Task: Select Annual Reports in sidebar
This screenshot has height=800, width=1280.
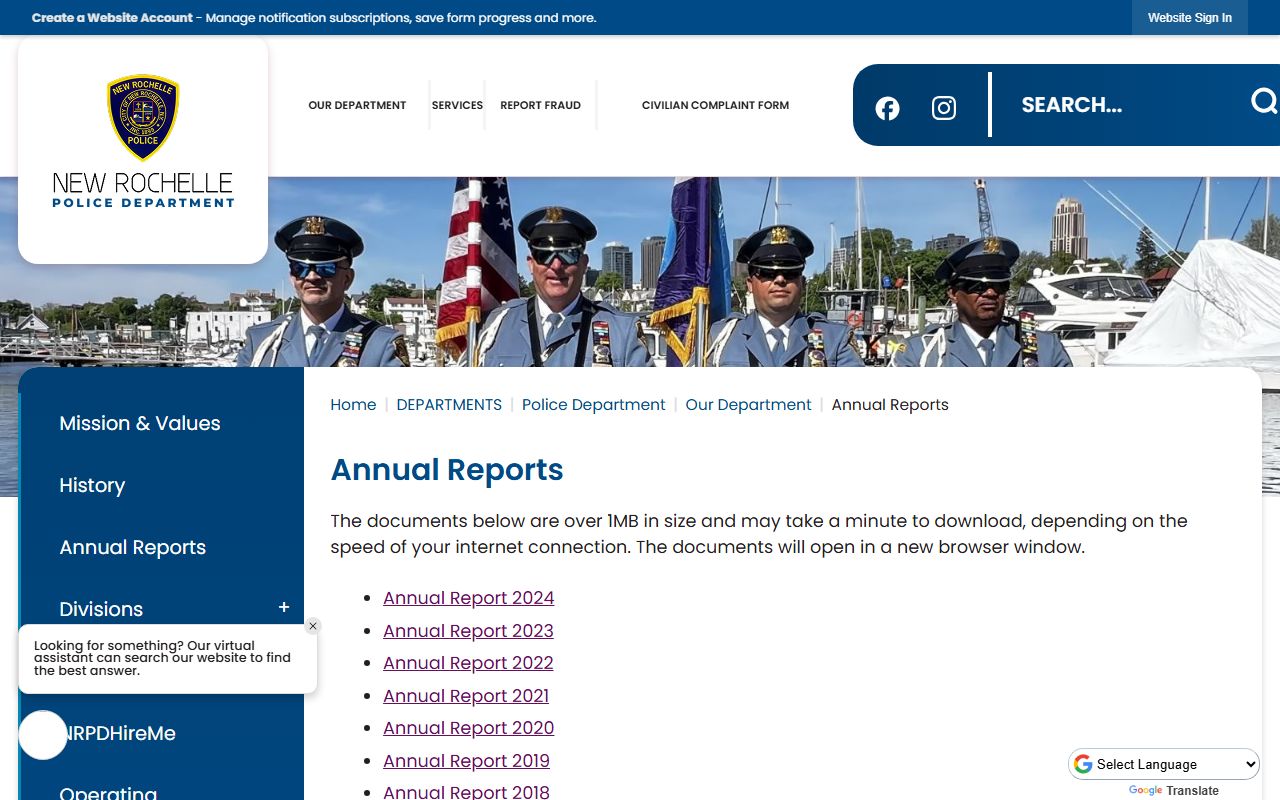Action: [133, 547]
